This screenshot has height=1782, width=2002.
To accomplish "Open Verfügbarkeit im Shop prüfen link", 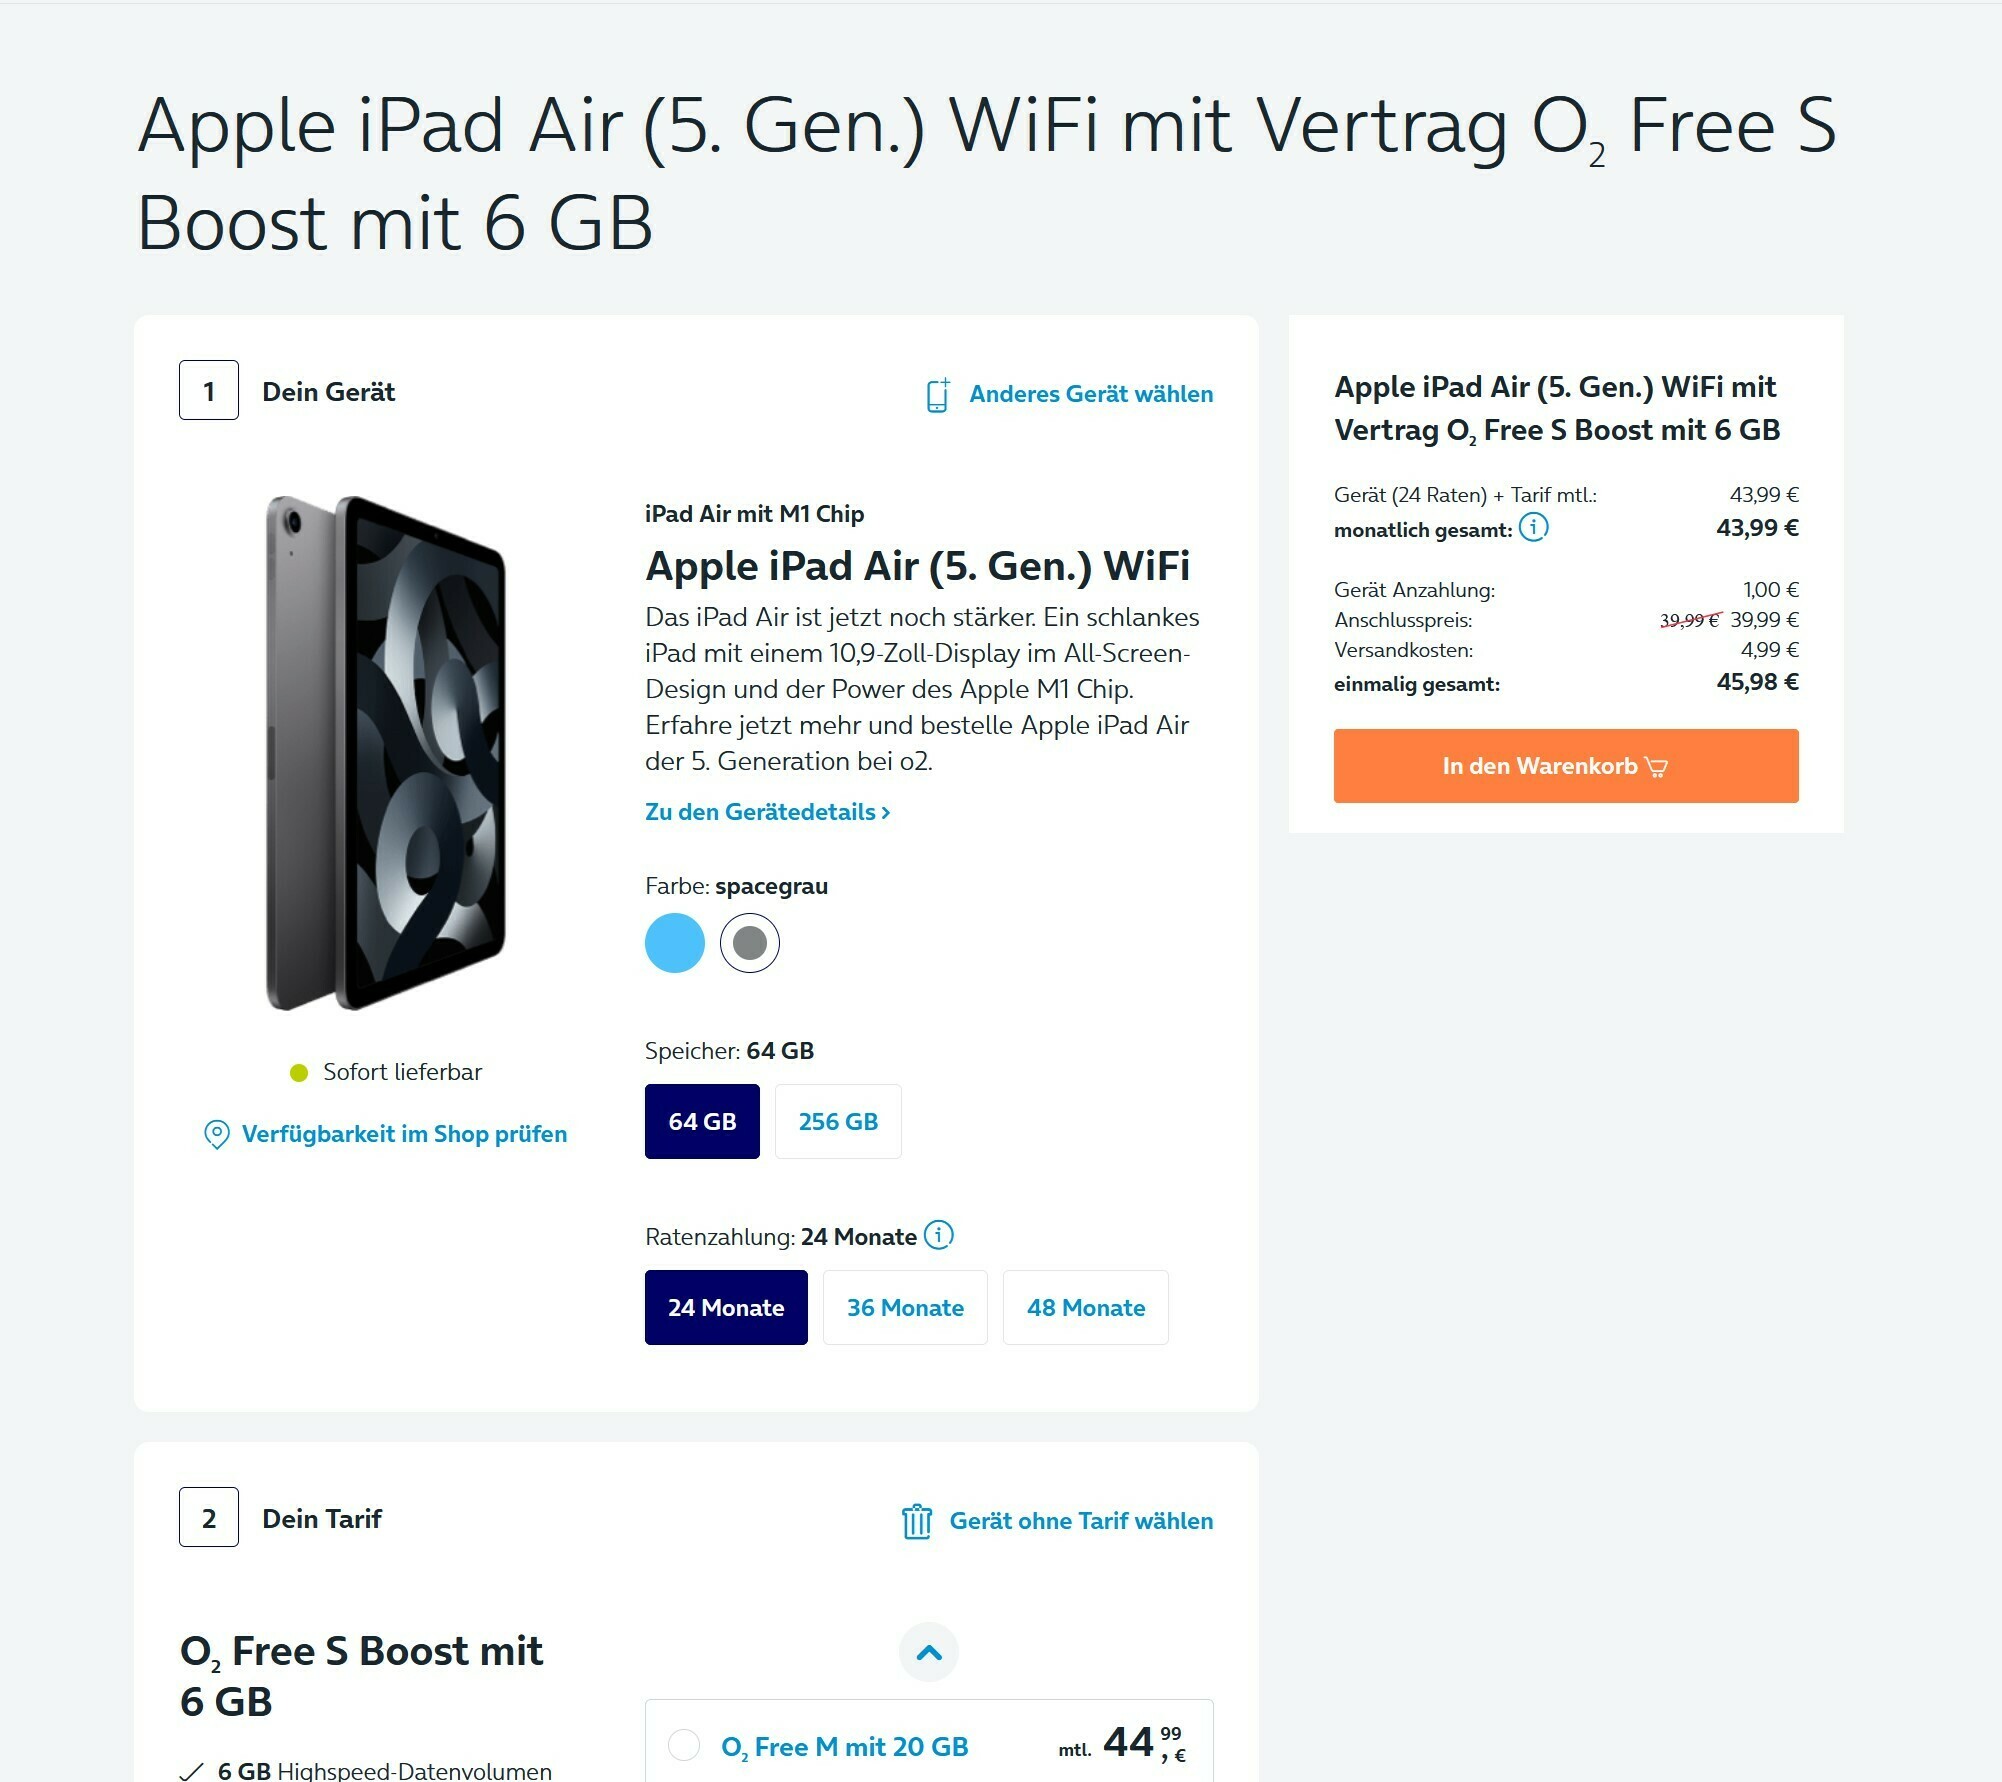I will tap(404, 1134).
